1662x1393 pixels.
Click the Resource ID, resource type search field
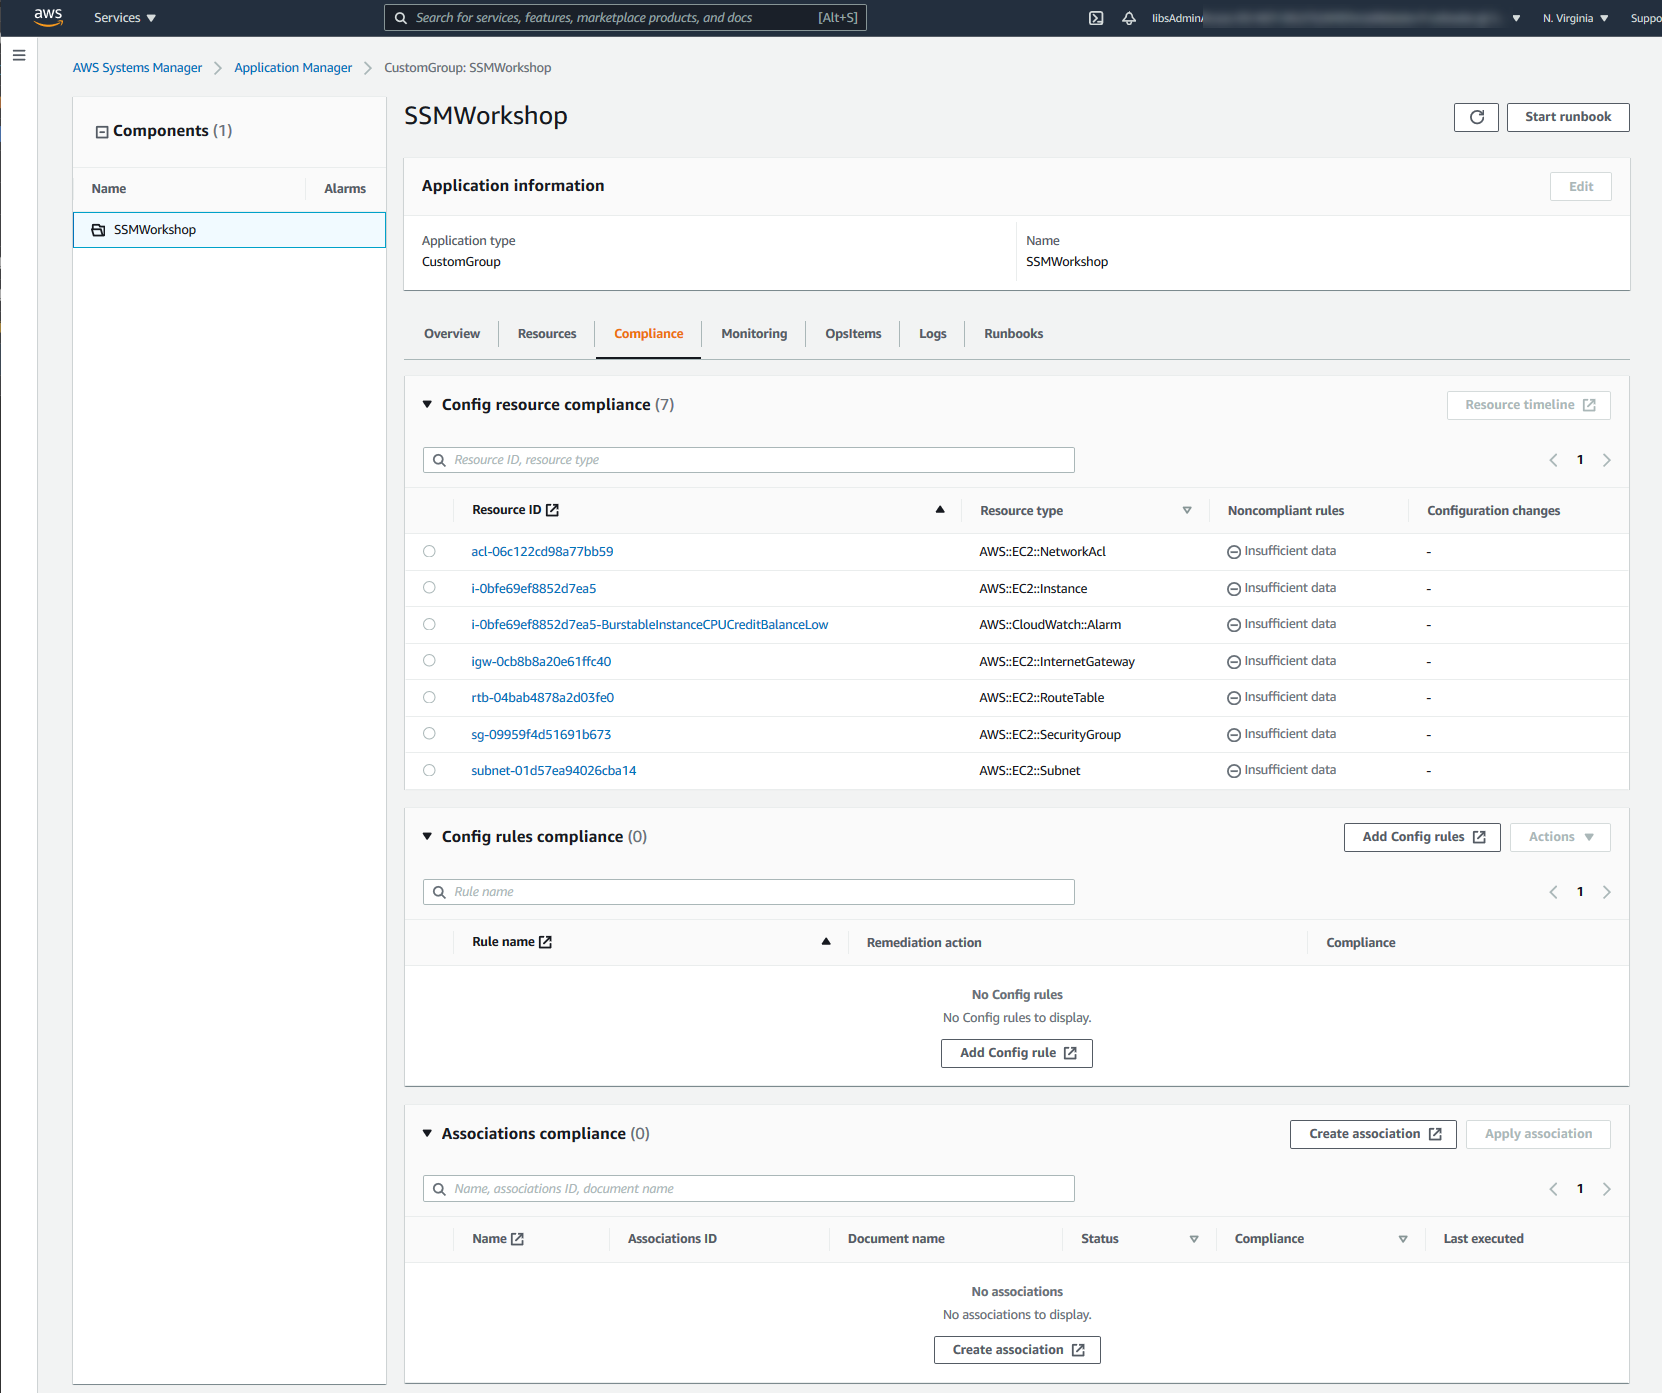[748, 460]
